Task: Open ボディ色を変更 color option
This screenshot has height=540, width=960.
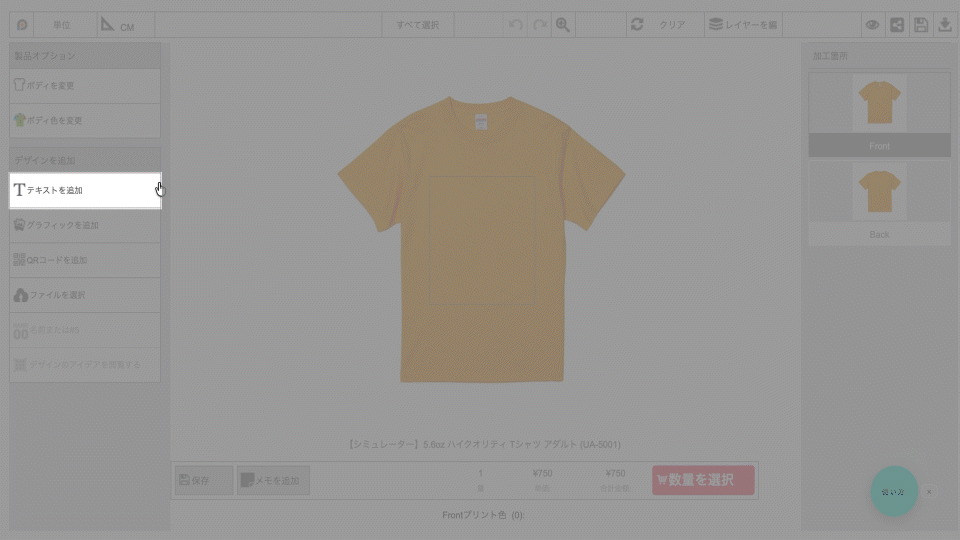Action: click(85, 121)
